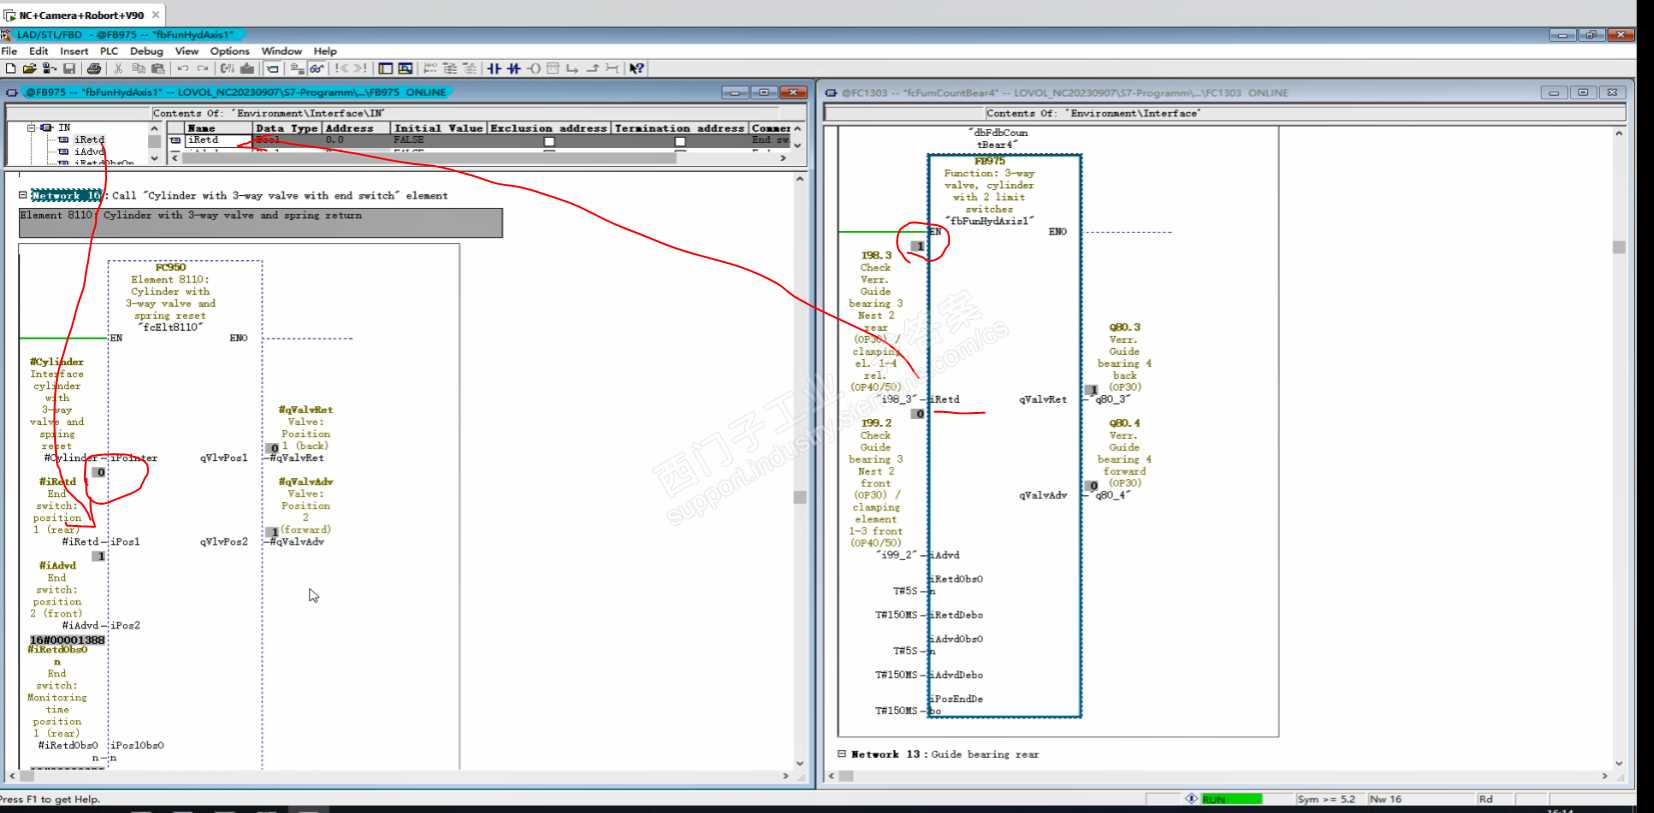Screen dimensions: 1654x813
Task: Open the Edit menu
Action: point(39,51)
